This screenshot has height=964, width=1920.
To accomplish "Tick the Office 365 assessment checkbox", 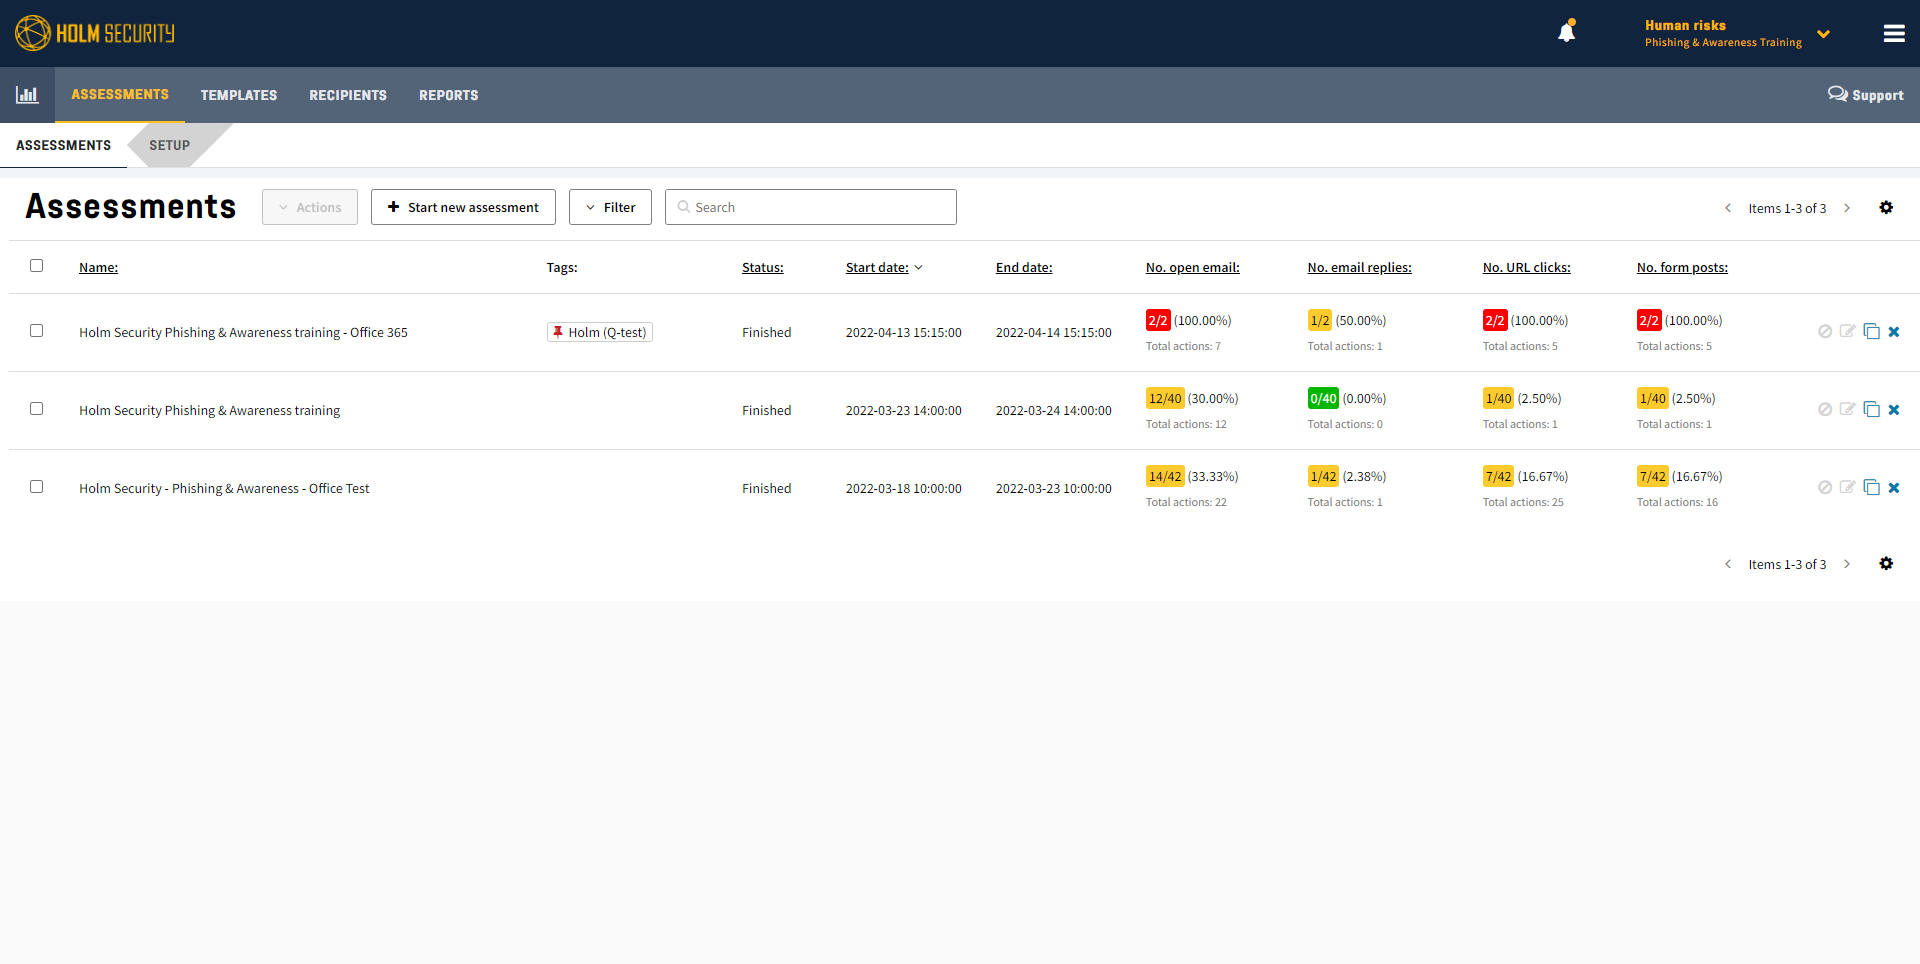I will tap(37, 331).
